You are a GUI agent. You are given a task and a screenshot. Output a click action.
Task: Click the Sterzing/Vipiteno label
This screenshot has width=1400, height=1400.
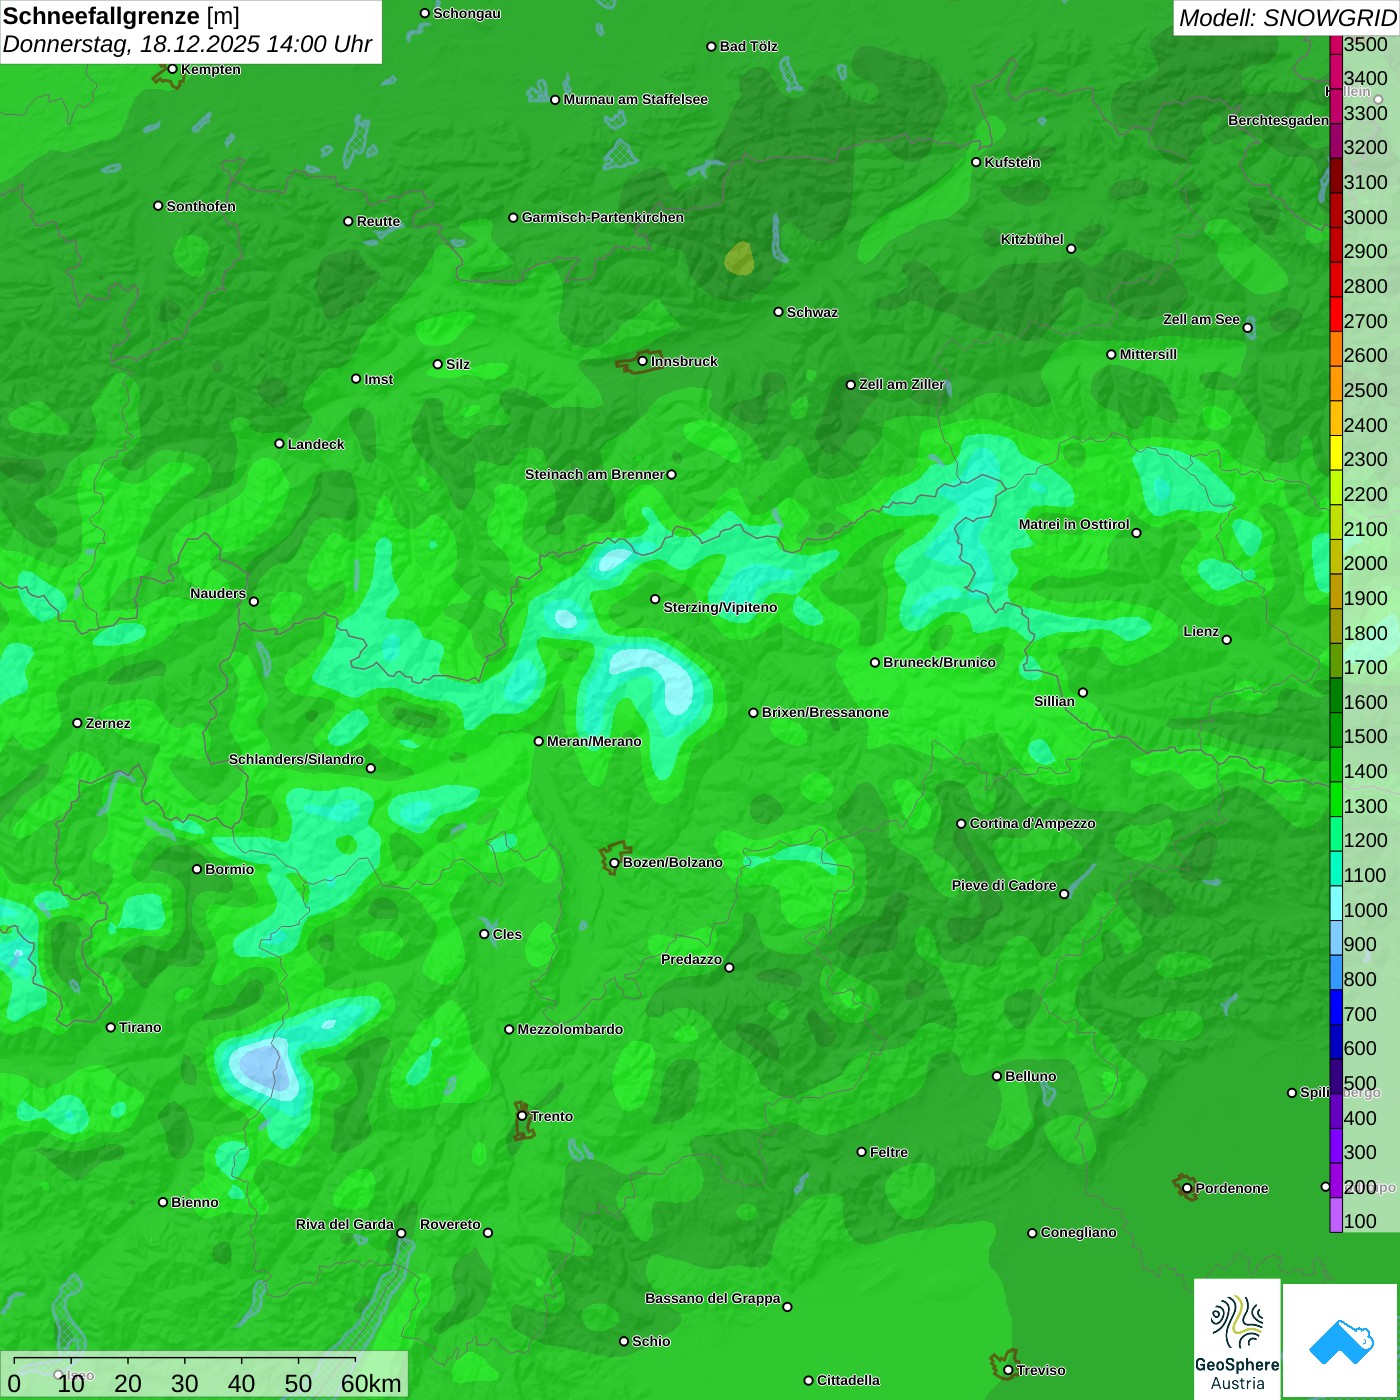[x=720, y=607]
